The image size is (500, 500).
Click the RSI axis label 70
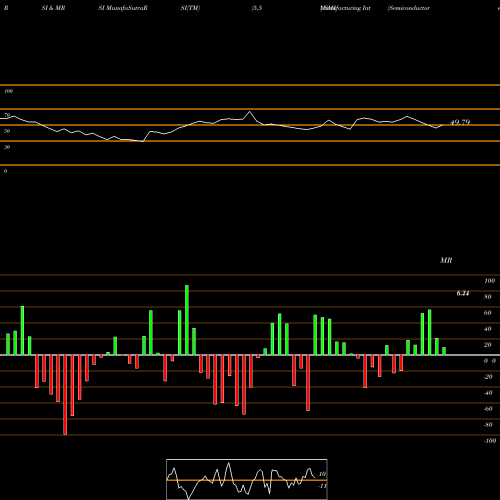7,115
